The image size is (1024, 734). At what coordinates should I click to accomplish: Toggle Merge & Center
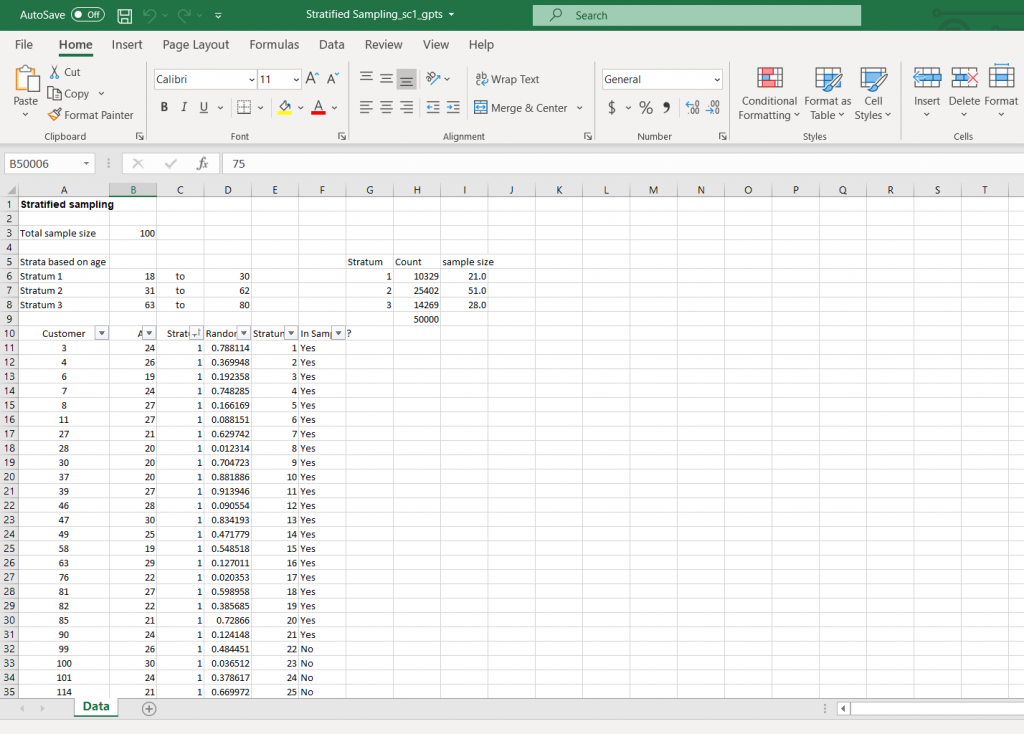point(520,108)
